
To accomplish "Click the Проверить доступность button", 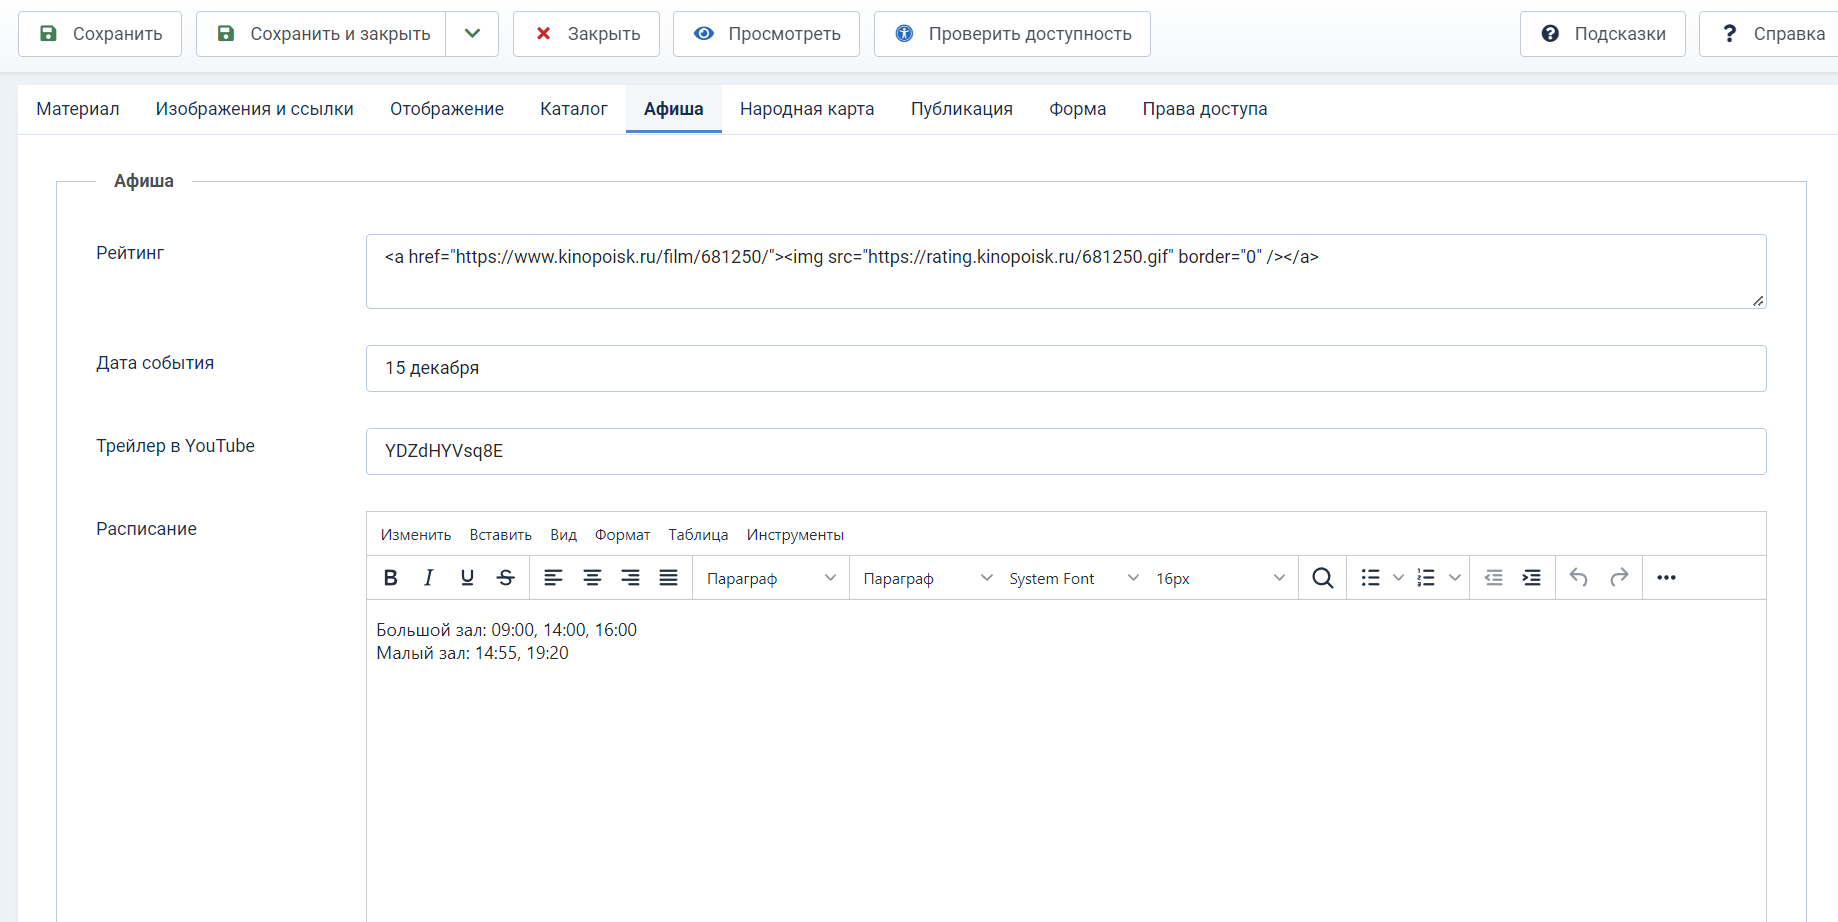I will [x=1012, y=34].
